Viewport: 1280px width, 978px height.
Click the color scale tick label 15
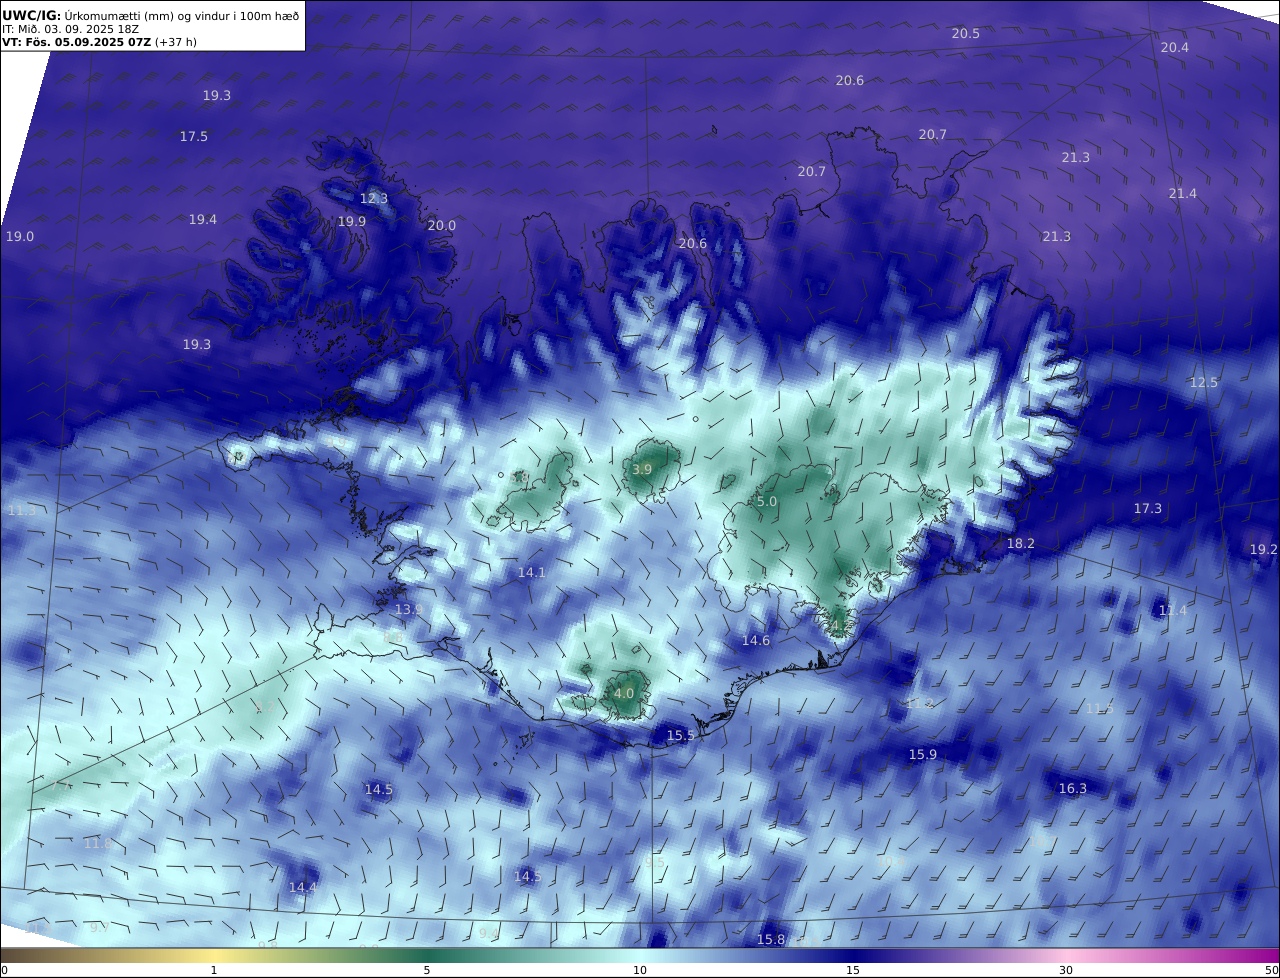(853, 970)
